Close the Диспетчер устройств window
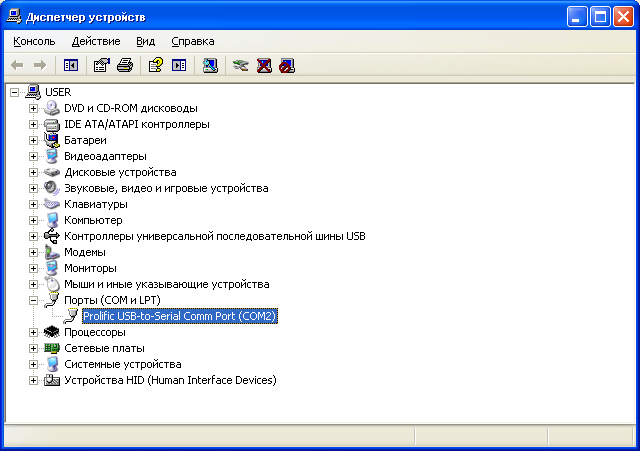Screen dimensions: 640x451 click(623, 17)
